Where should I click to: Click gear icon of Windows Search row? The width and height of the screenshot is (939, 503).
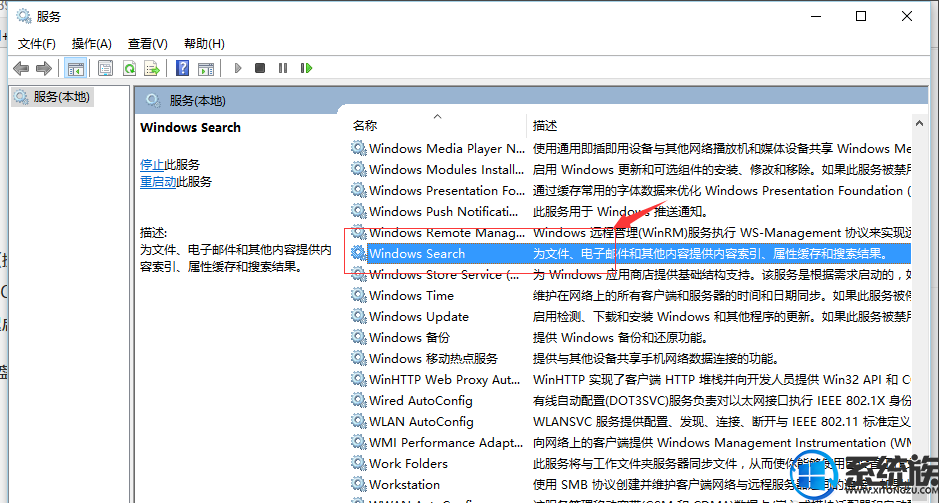359,253
